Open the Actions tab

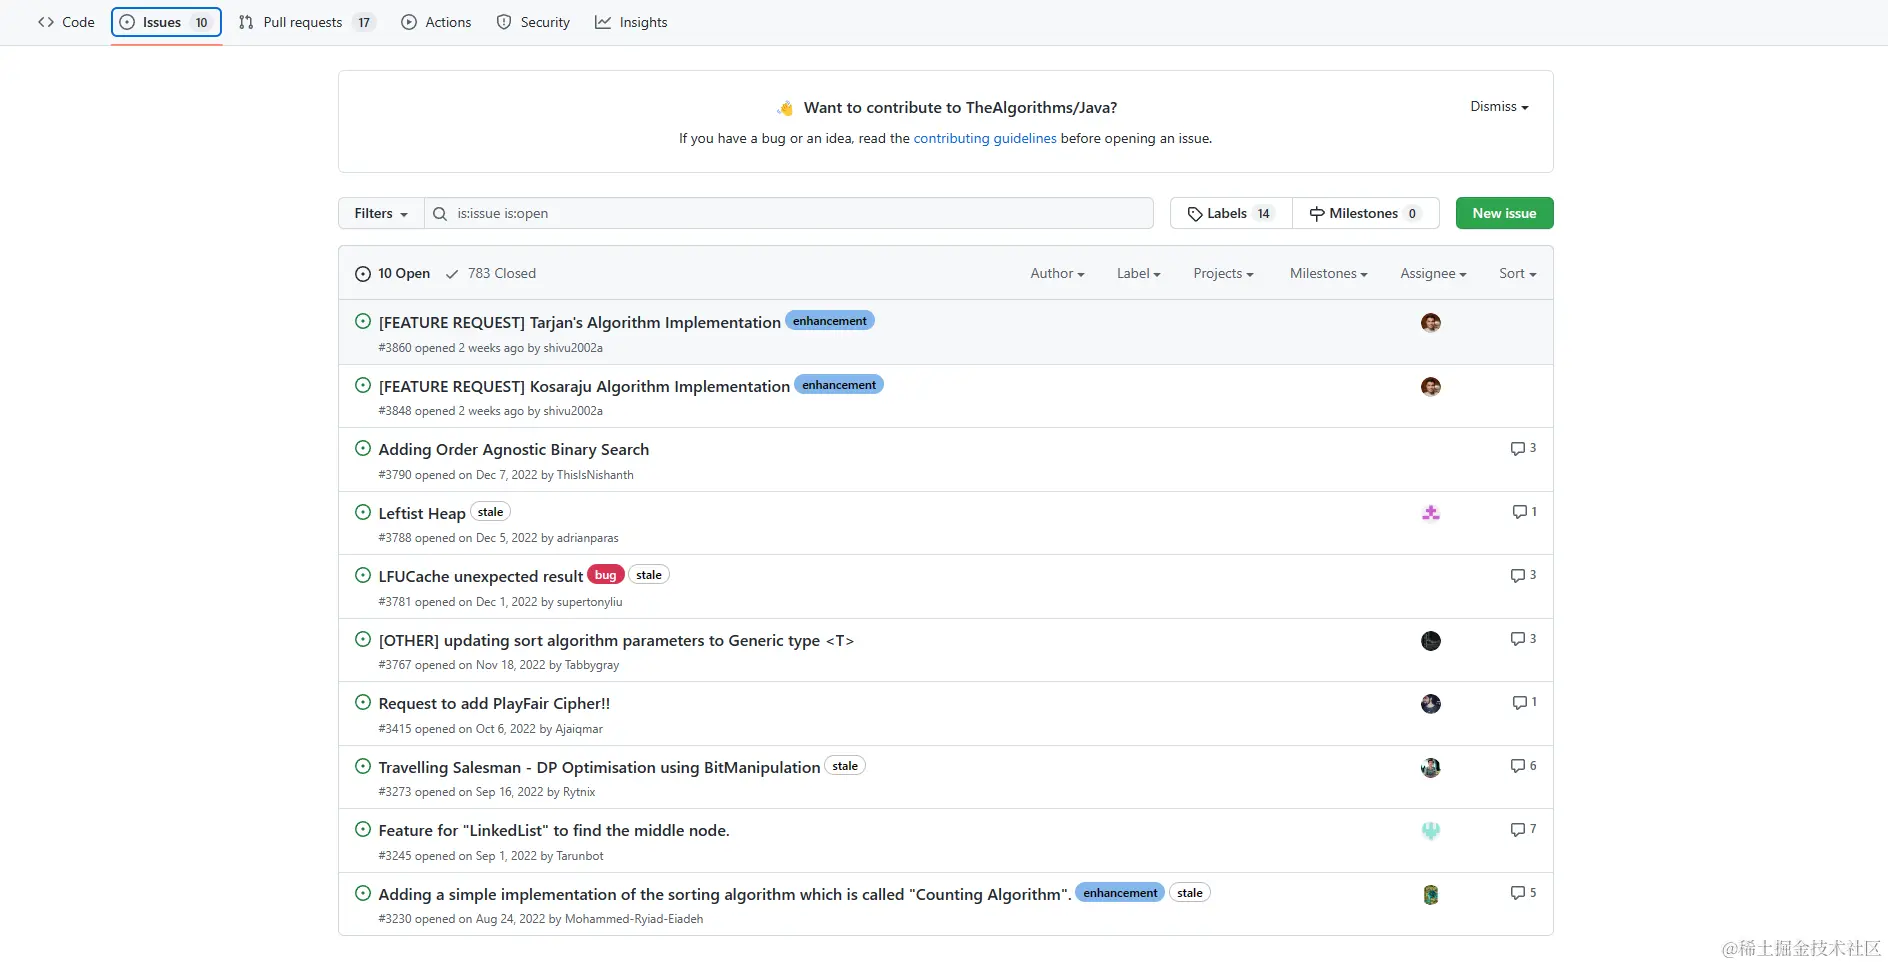(x=436, y=22)
